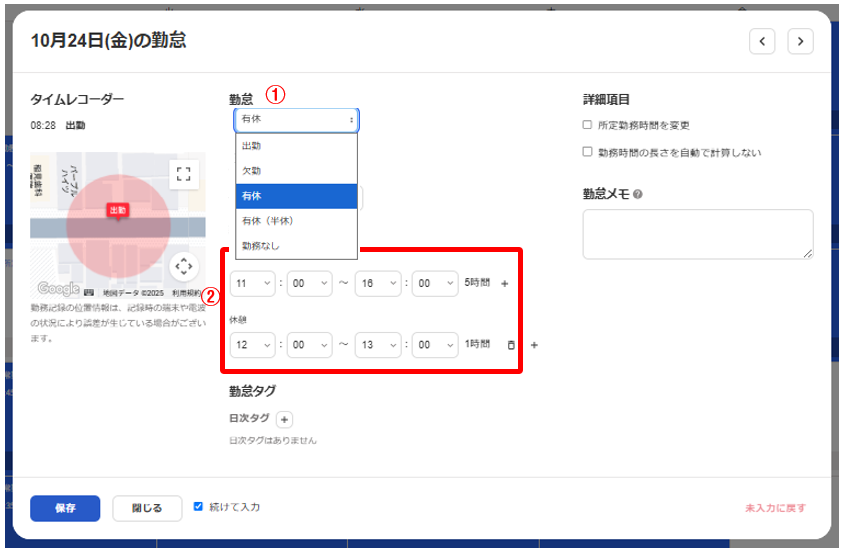Toggle fullscreen view of the map
845x556 pixels.
tap(183, 175)
